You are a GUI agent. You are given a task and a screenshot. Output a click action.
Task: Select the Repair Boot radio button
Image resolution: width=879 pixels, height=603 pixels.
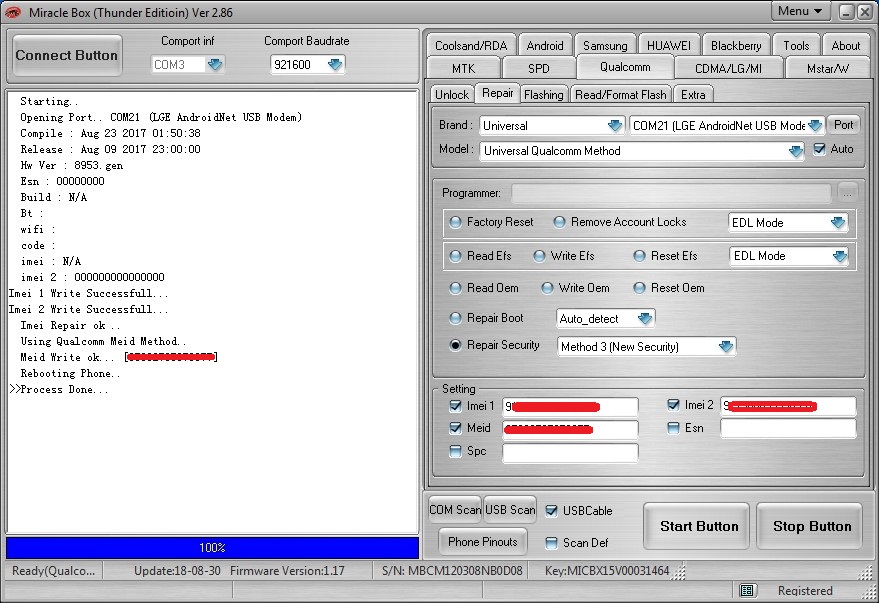tap(455, 318)
